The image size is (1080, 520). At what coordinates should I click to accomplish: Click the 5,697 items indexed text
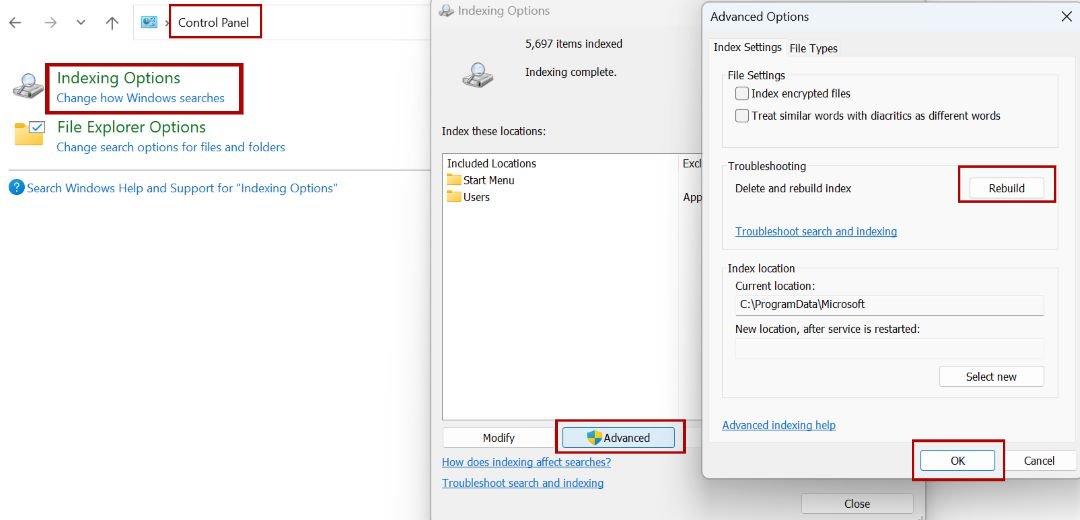point(574,43)
